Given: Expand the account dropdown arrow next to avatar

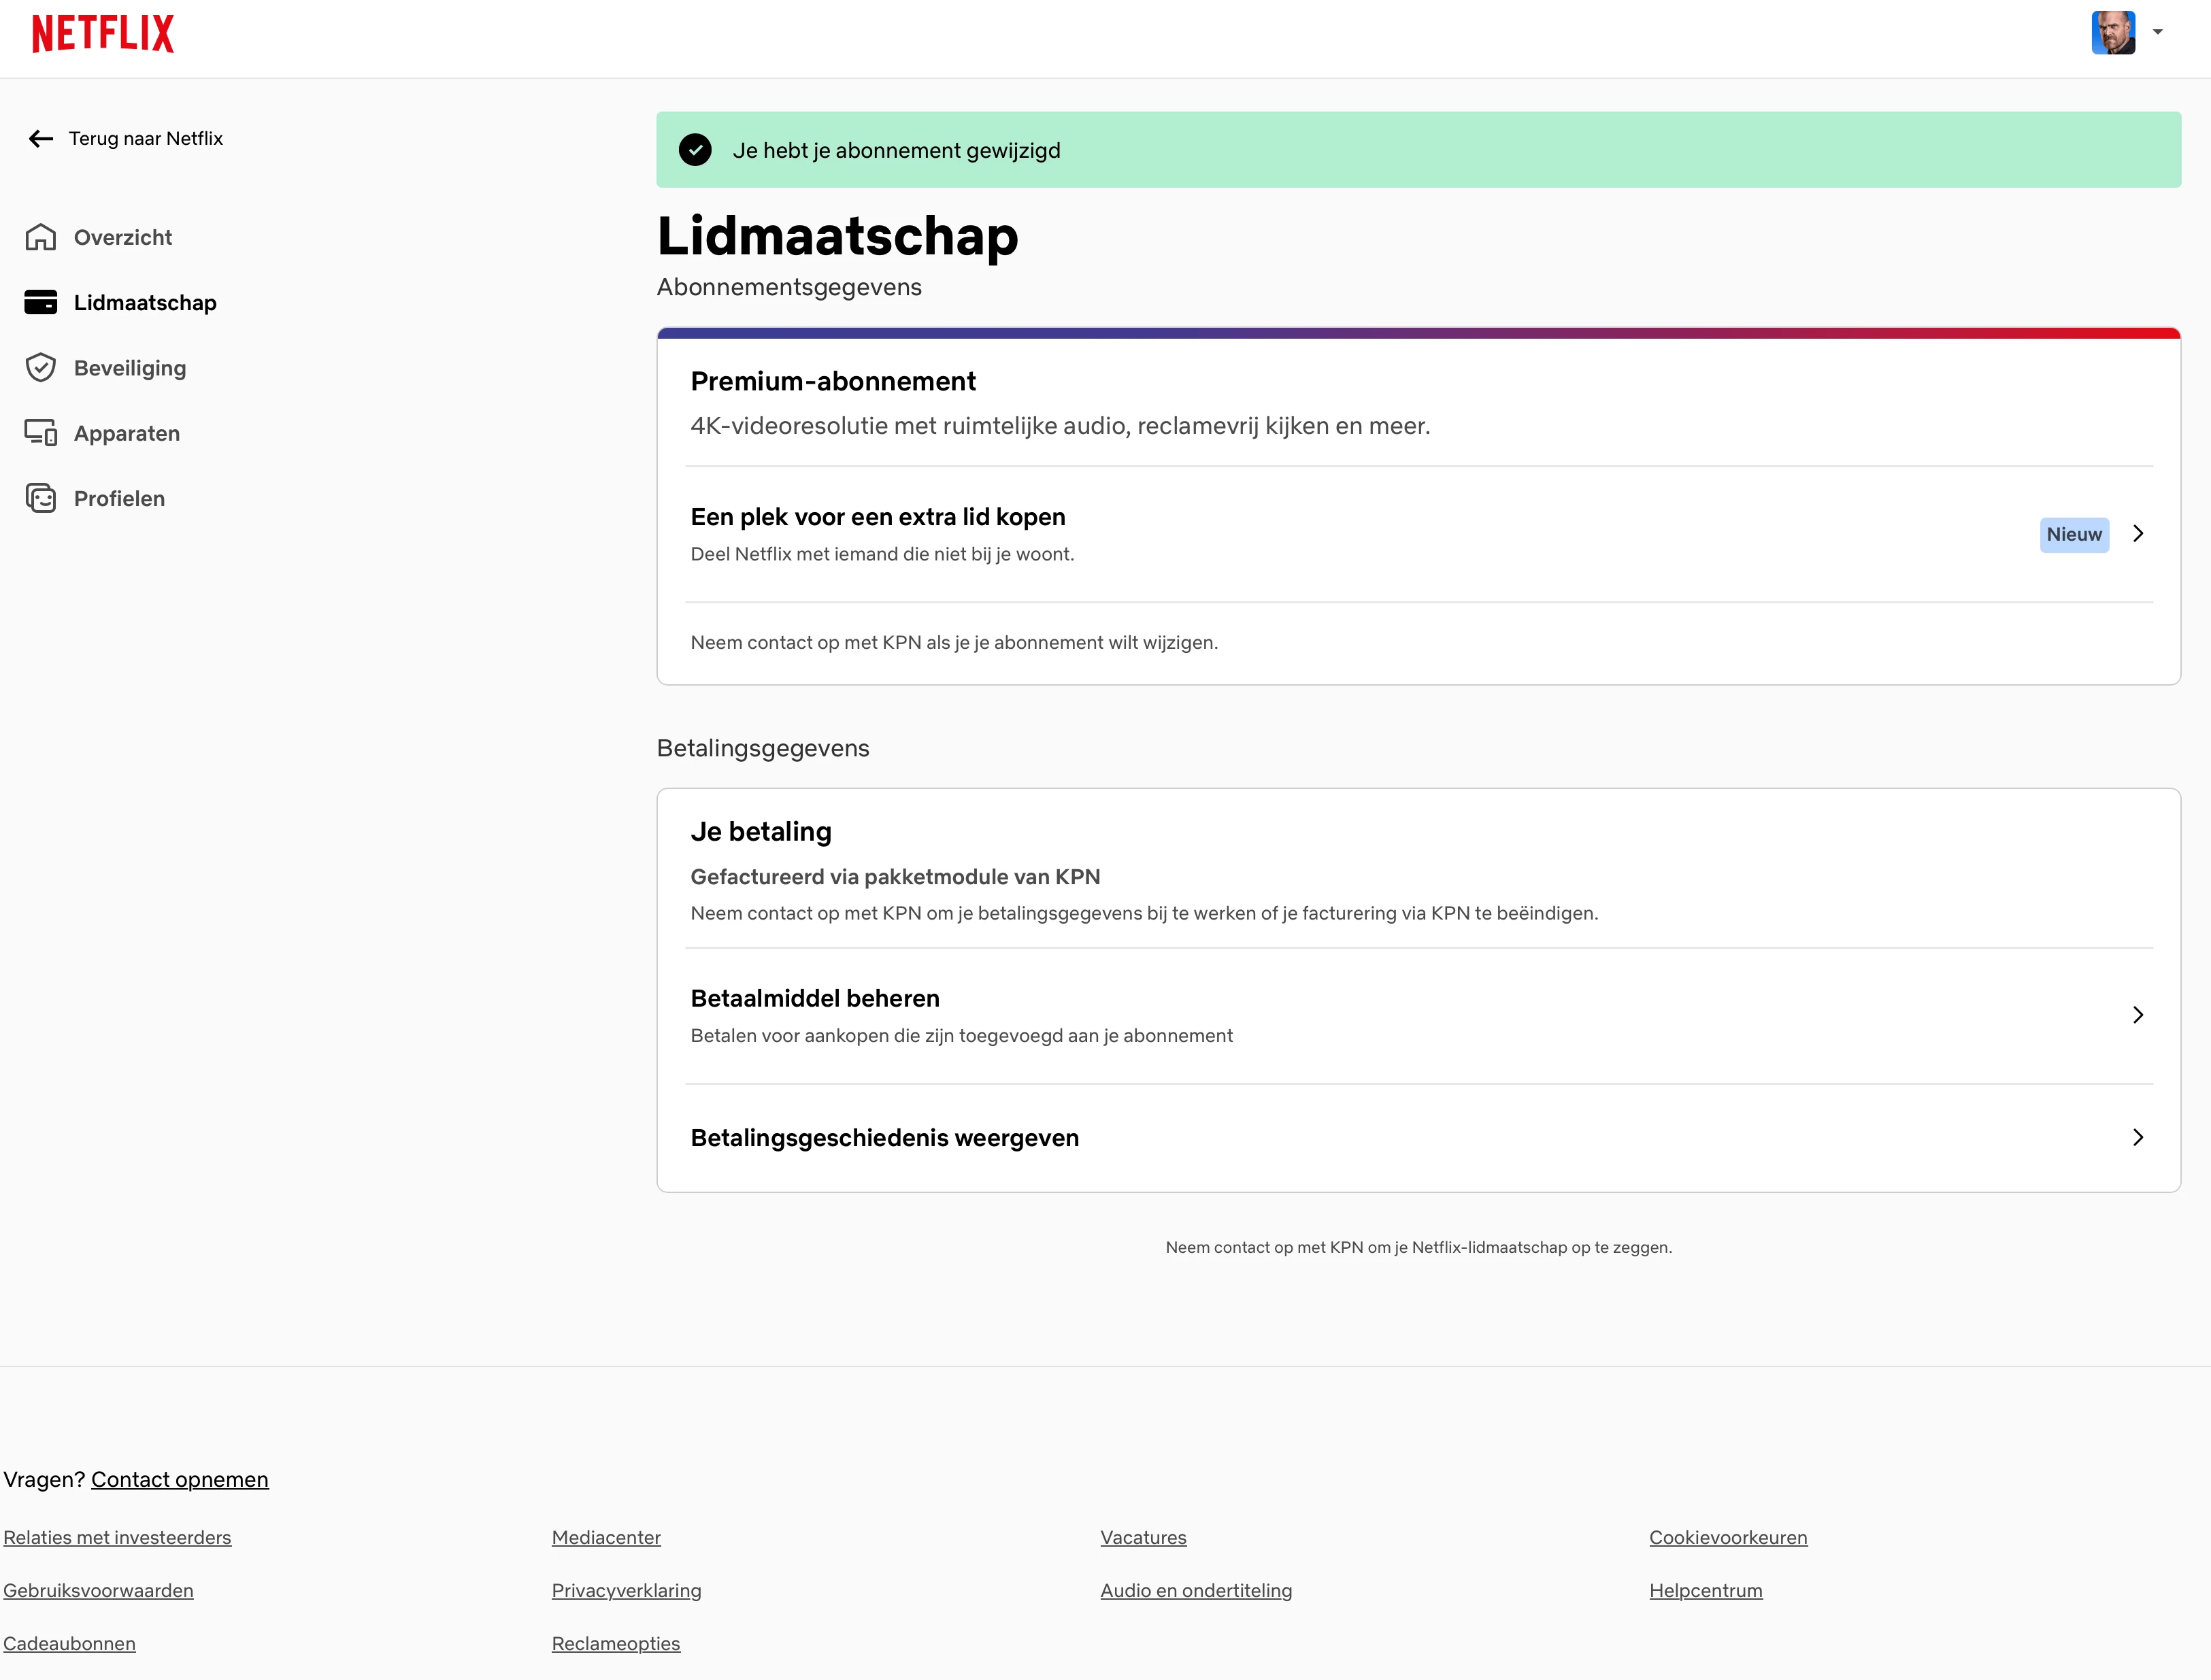Looking at the screenshot, I should point(2157,32).
